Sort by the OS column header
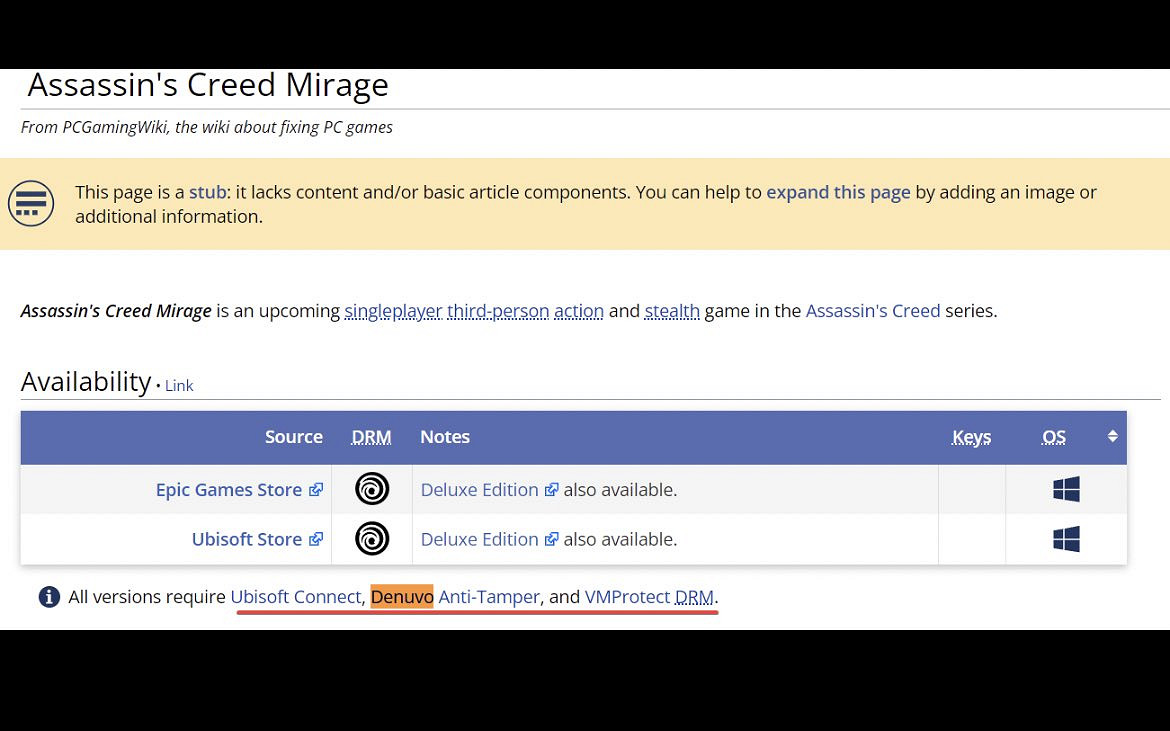Viewport: 1170px width, 731px height. [1054, 437]
